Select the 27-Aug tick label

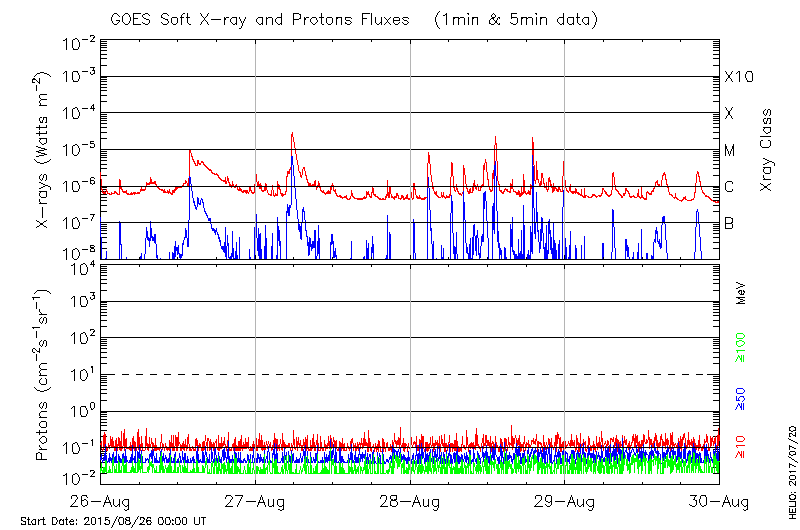pyautogui.click(x=256, y=500)
